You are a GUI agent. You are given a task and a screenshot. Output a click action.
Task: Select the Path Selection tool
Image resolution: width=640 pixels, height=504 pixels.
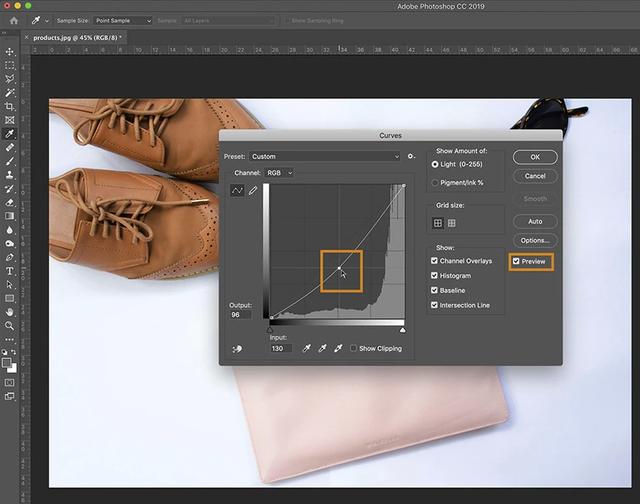pyautogui.click(x=9, y=285)
